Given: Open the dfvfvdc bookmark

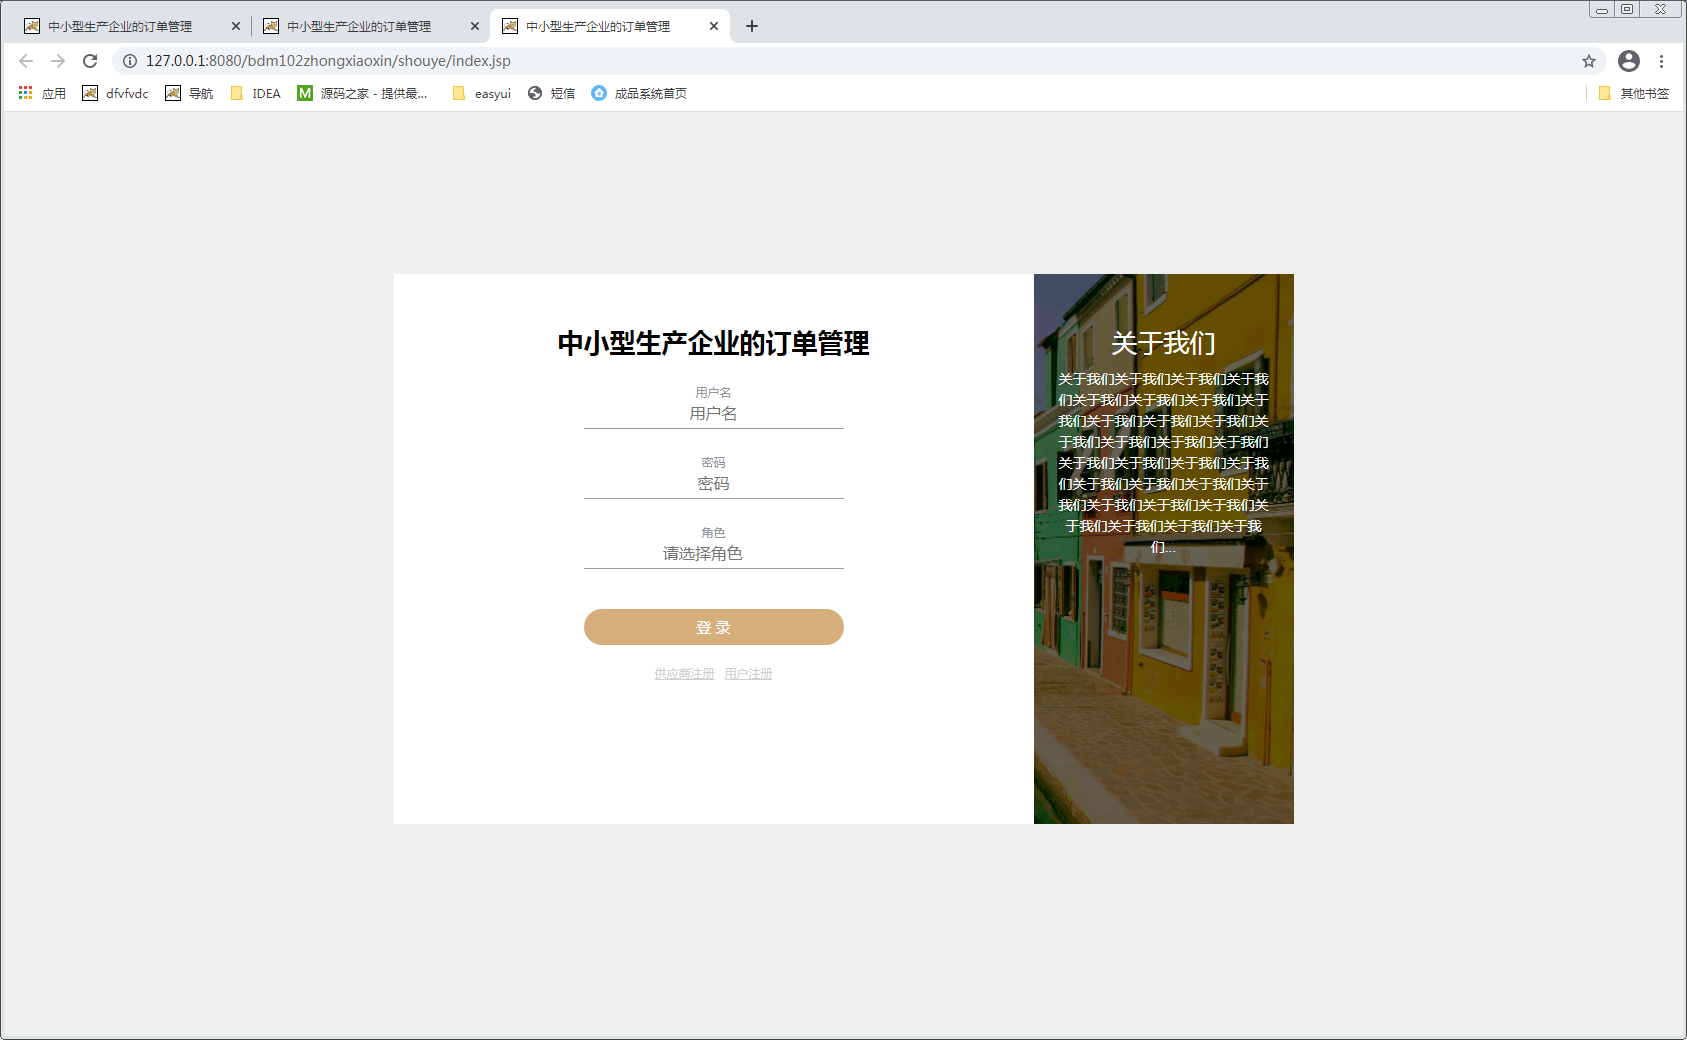Looking at the screenshot, I should click(115, 93).
